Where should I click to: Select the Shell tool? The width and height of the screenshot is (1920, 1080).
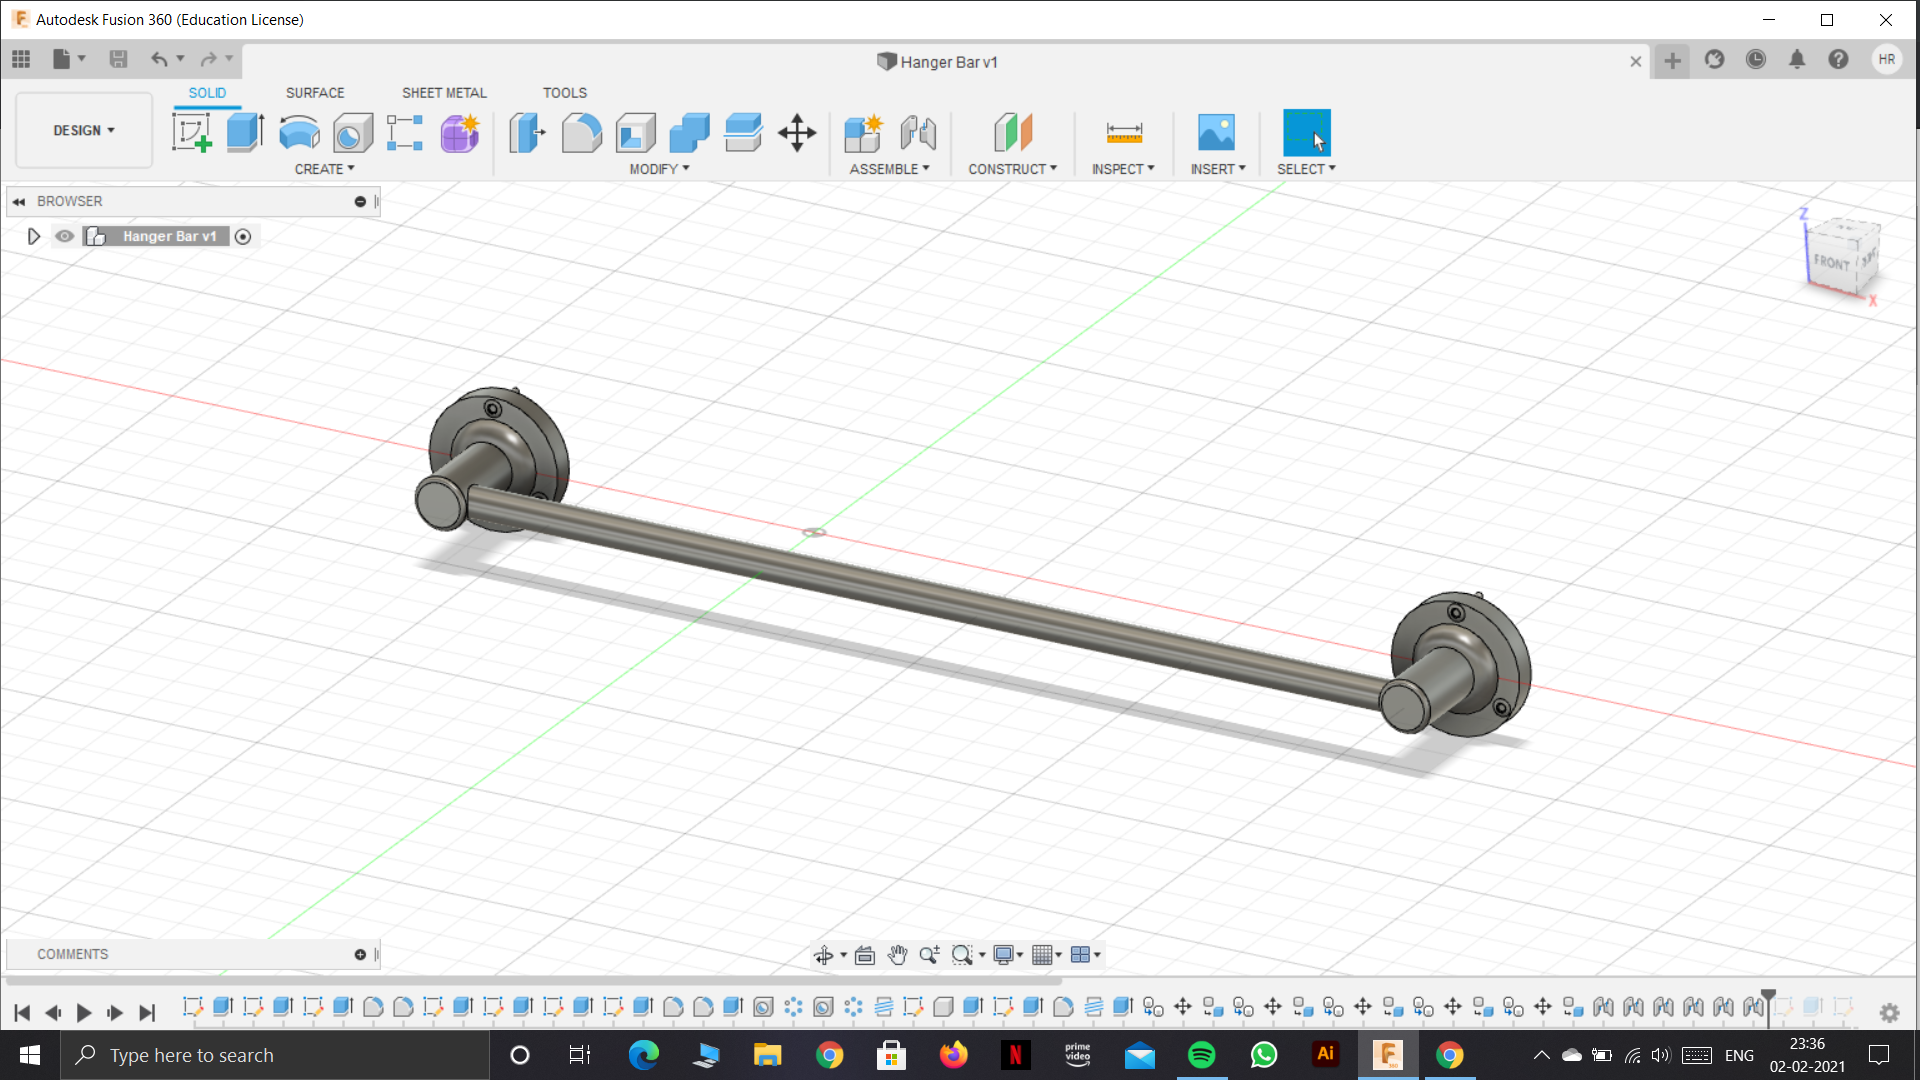(635, 132)
